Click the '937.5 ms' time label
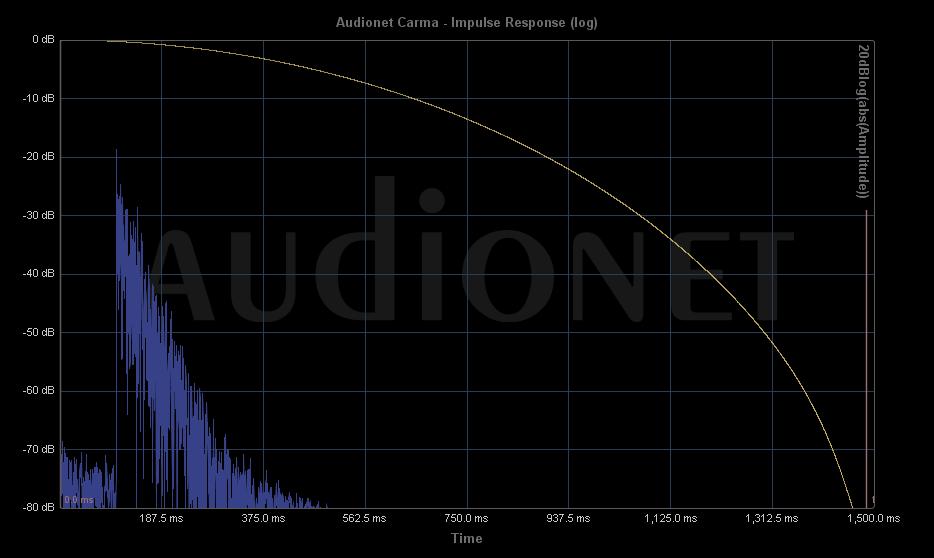Viewport: 934px width, 558px height. pos(568,518)
